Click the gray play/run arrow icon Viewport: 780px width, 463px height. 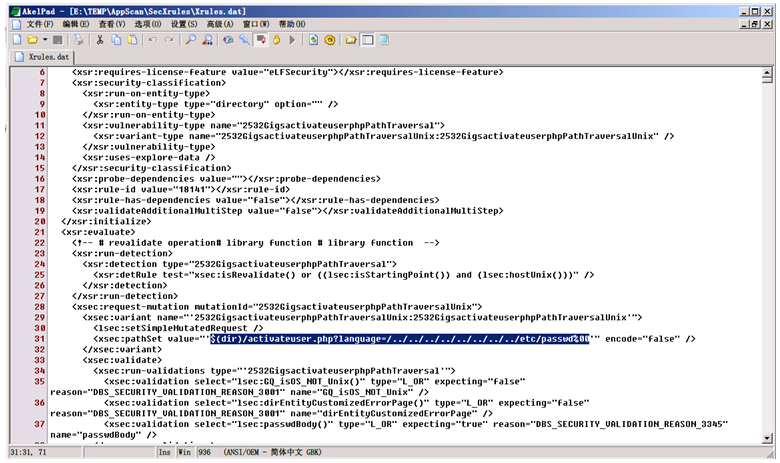[x=292, y=40]
